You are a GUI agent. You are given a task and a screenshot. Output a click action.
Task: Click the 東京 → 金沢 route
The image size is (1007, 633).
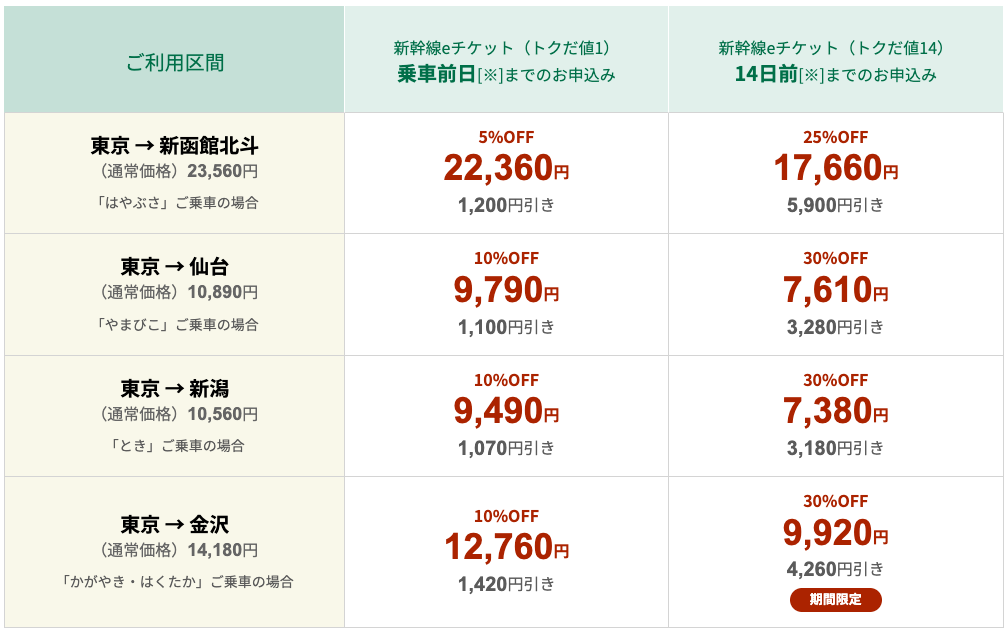175,524
